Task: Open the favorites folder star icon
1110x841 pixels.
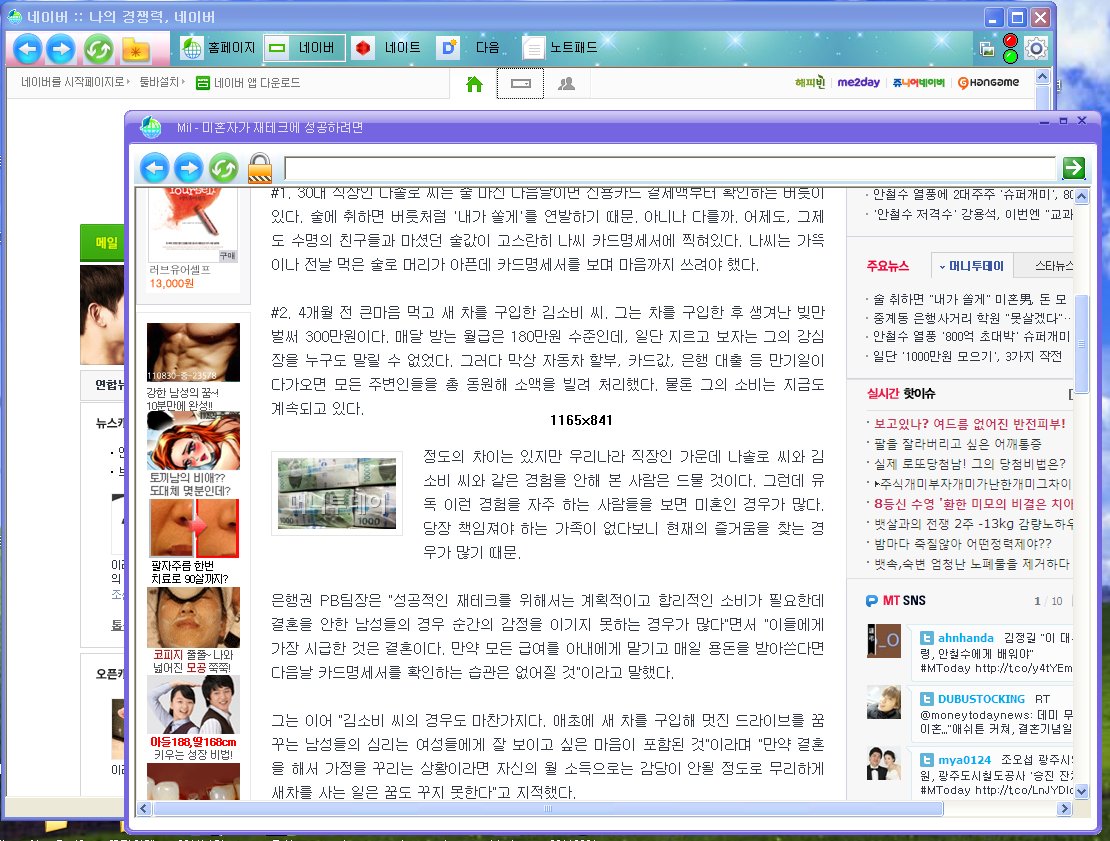Action: click(x=135, y=48)
